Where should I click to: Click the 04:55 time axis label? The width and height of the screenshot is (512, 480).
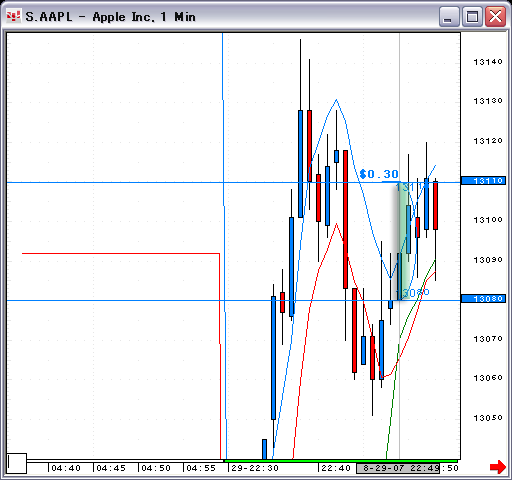pos(201,468)
